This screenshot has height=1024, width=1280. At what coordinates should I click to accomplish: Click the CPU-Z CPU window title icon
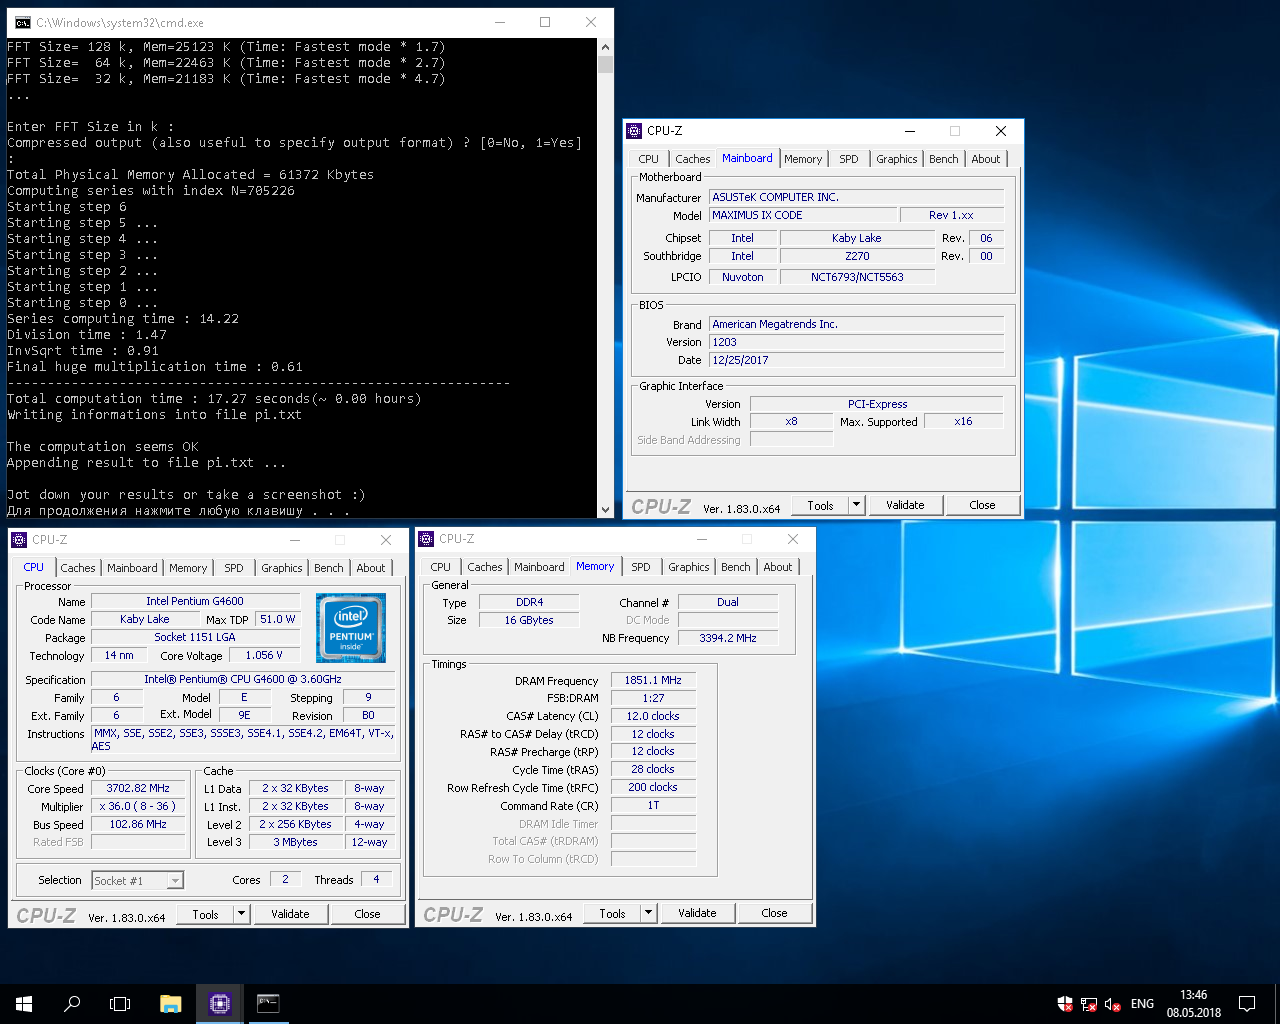point(19,540)
